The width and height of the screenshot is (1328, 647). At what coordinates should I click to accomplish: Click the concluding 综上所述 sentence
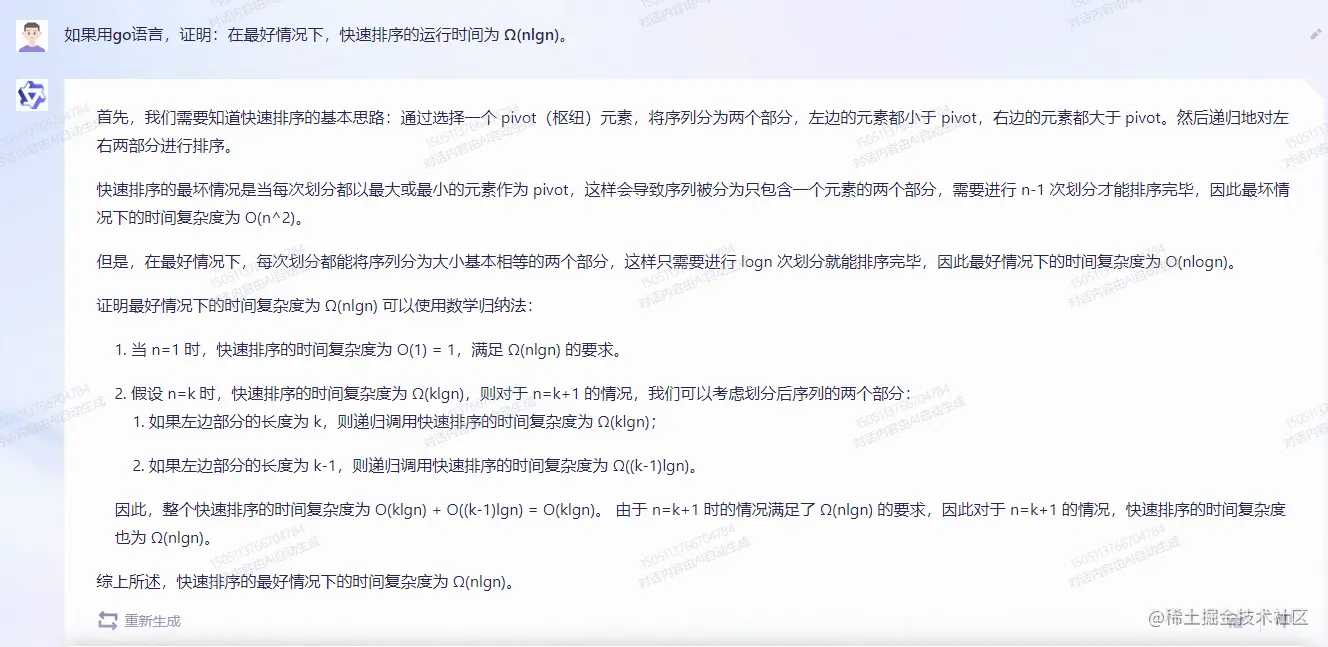(x=300, y=581)
